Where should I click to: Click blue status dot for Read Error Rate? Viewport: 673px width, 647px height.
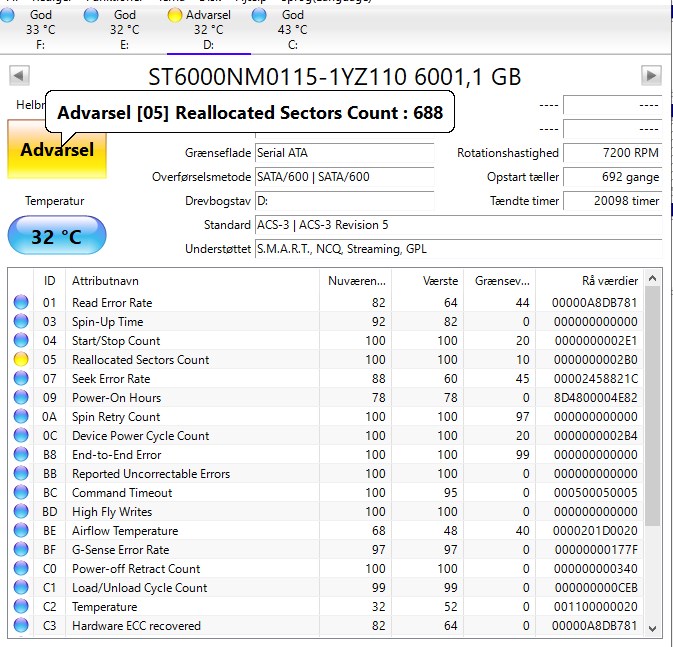coord(21,302)
